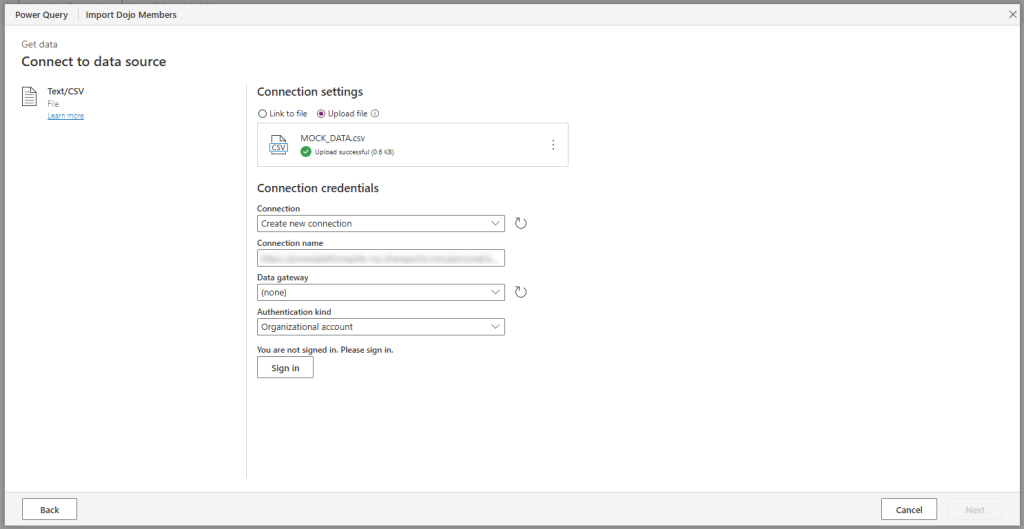
Task: Refresh the Data gateway list
Action: pos(520,292)
